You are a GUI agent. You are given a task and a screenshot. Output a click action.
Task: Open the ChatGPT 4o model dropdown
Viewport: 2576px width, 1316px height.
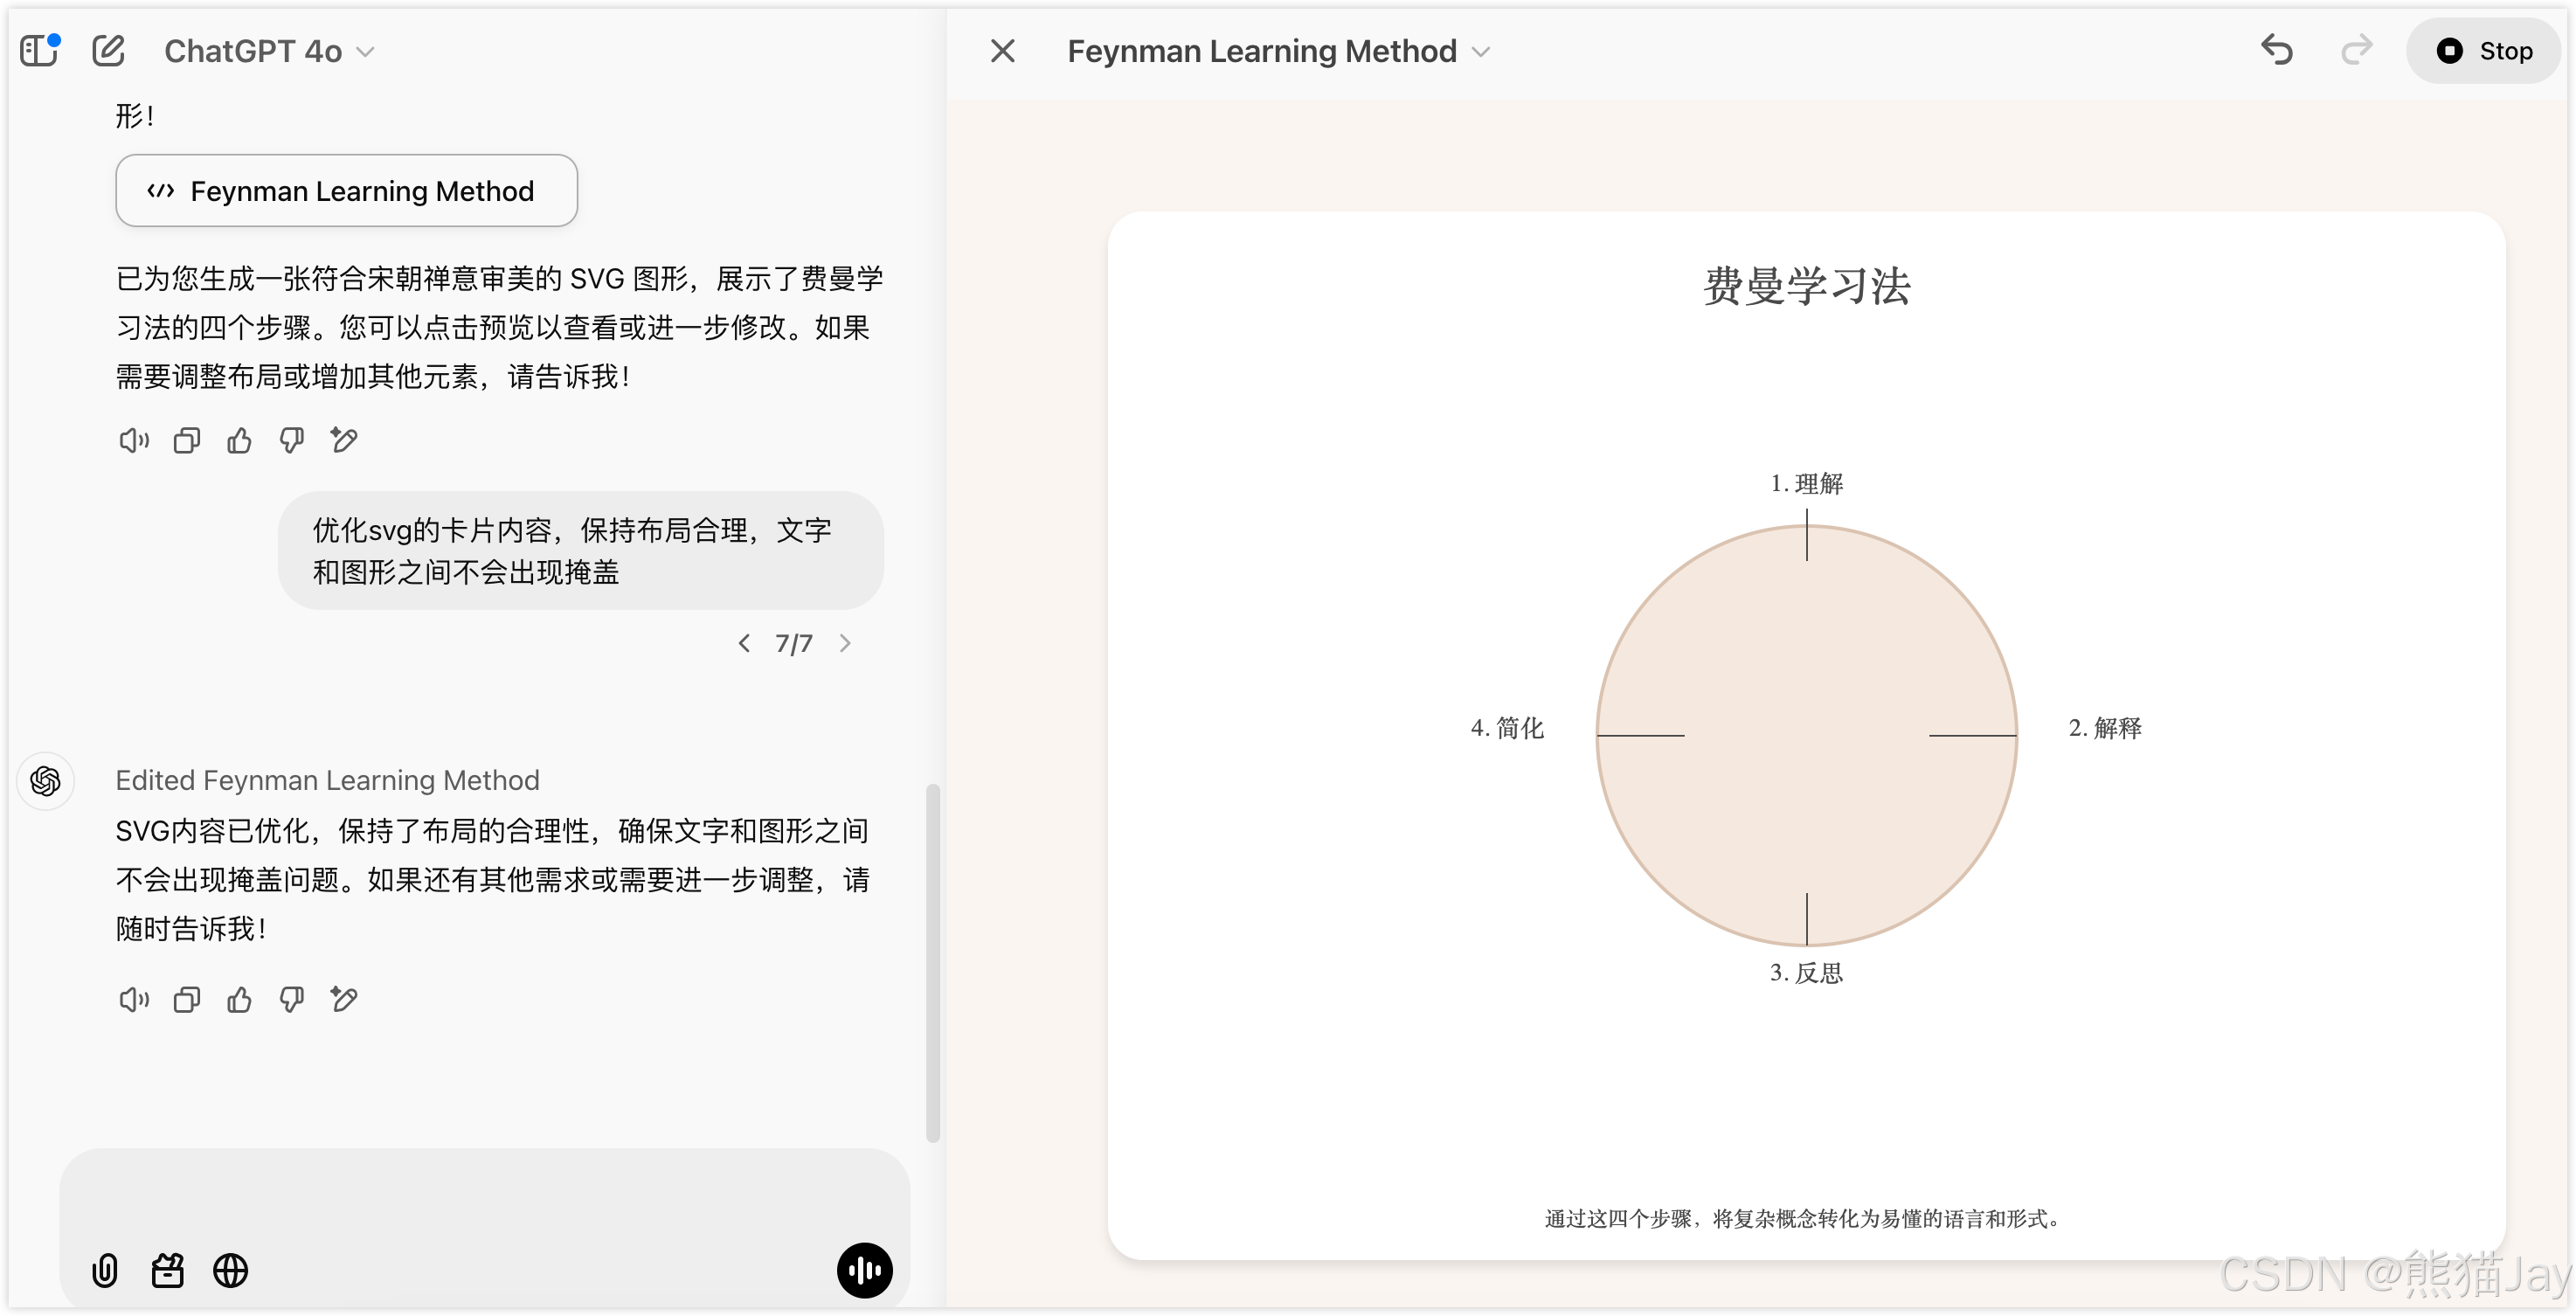coord(268,51)
